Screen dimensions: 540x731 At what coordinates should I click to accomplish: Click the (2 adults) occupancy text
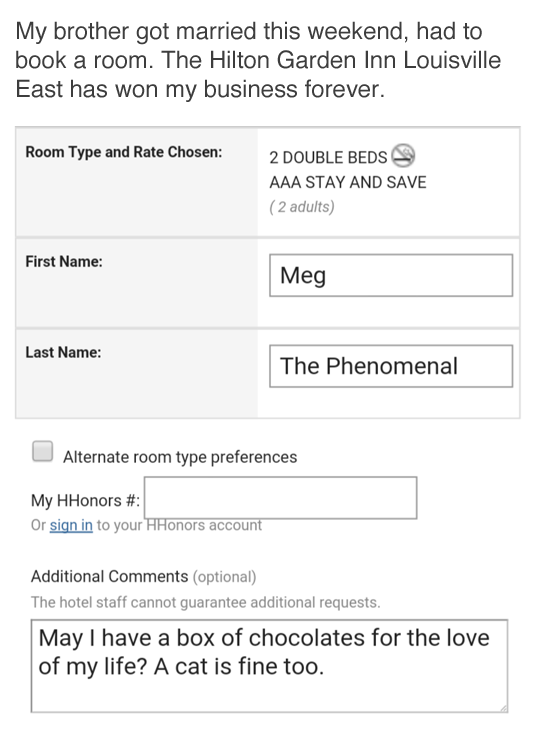point(302,207)
